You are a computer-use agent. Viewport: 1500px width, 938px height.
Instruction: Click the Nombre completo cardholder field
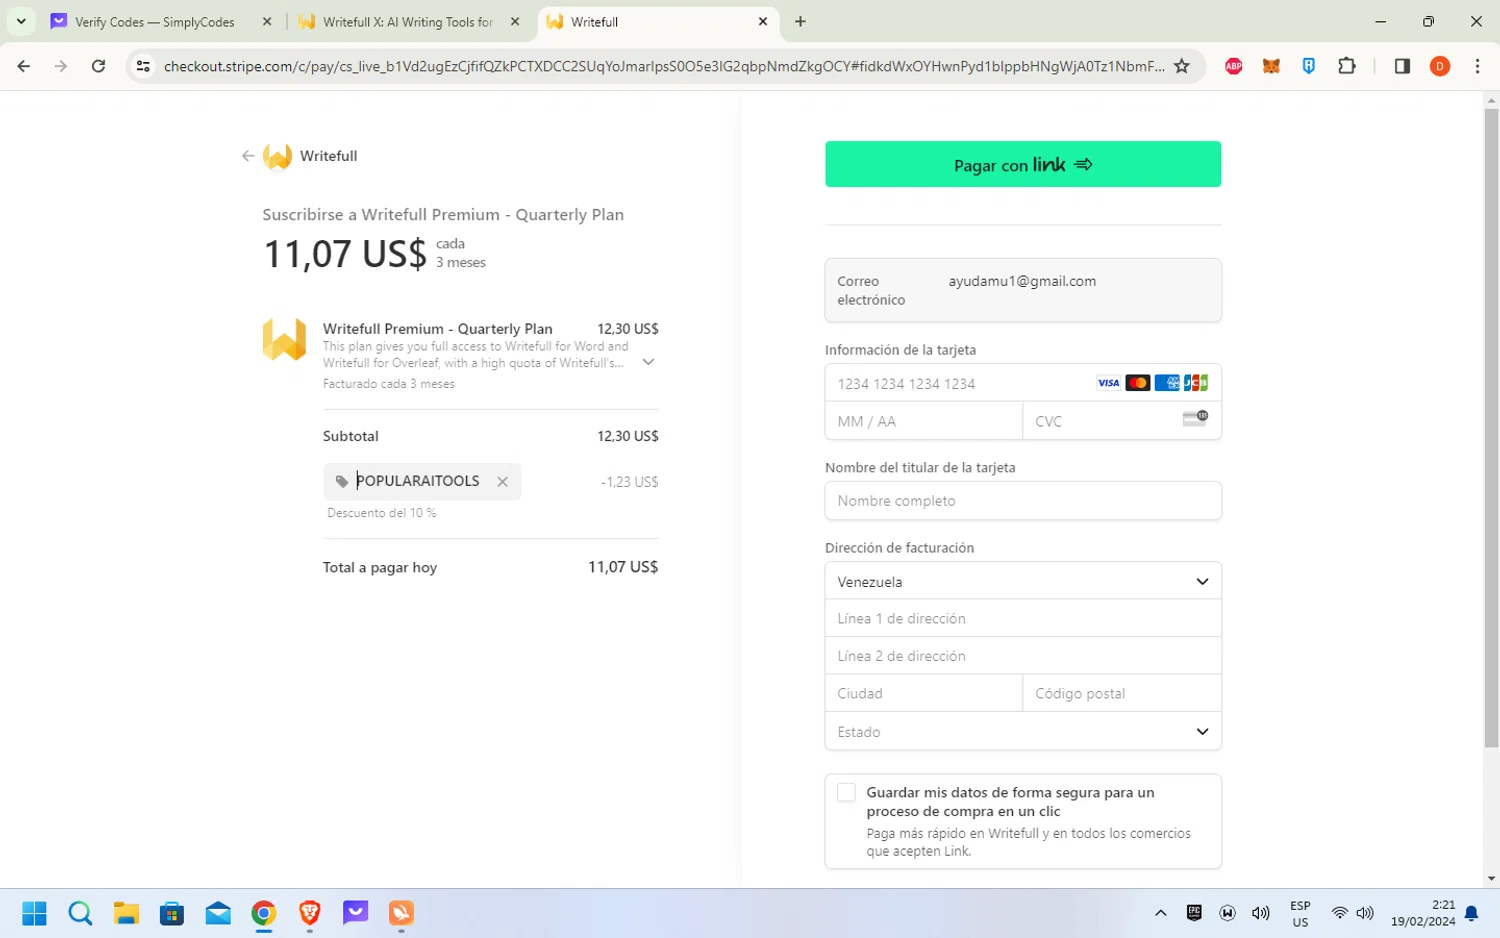click(1023, 501)
